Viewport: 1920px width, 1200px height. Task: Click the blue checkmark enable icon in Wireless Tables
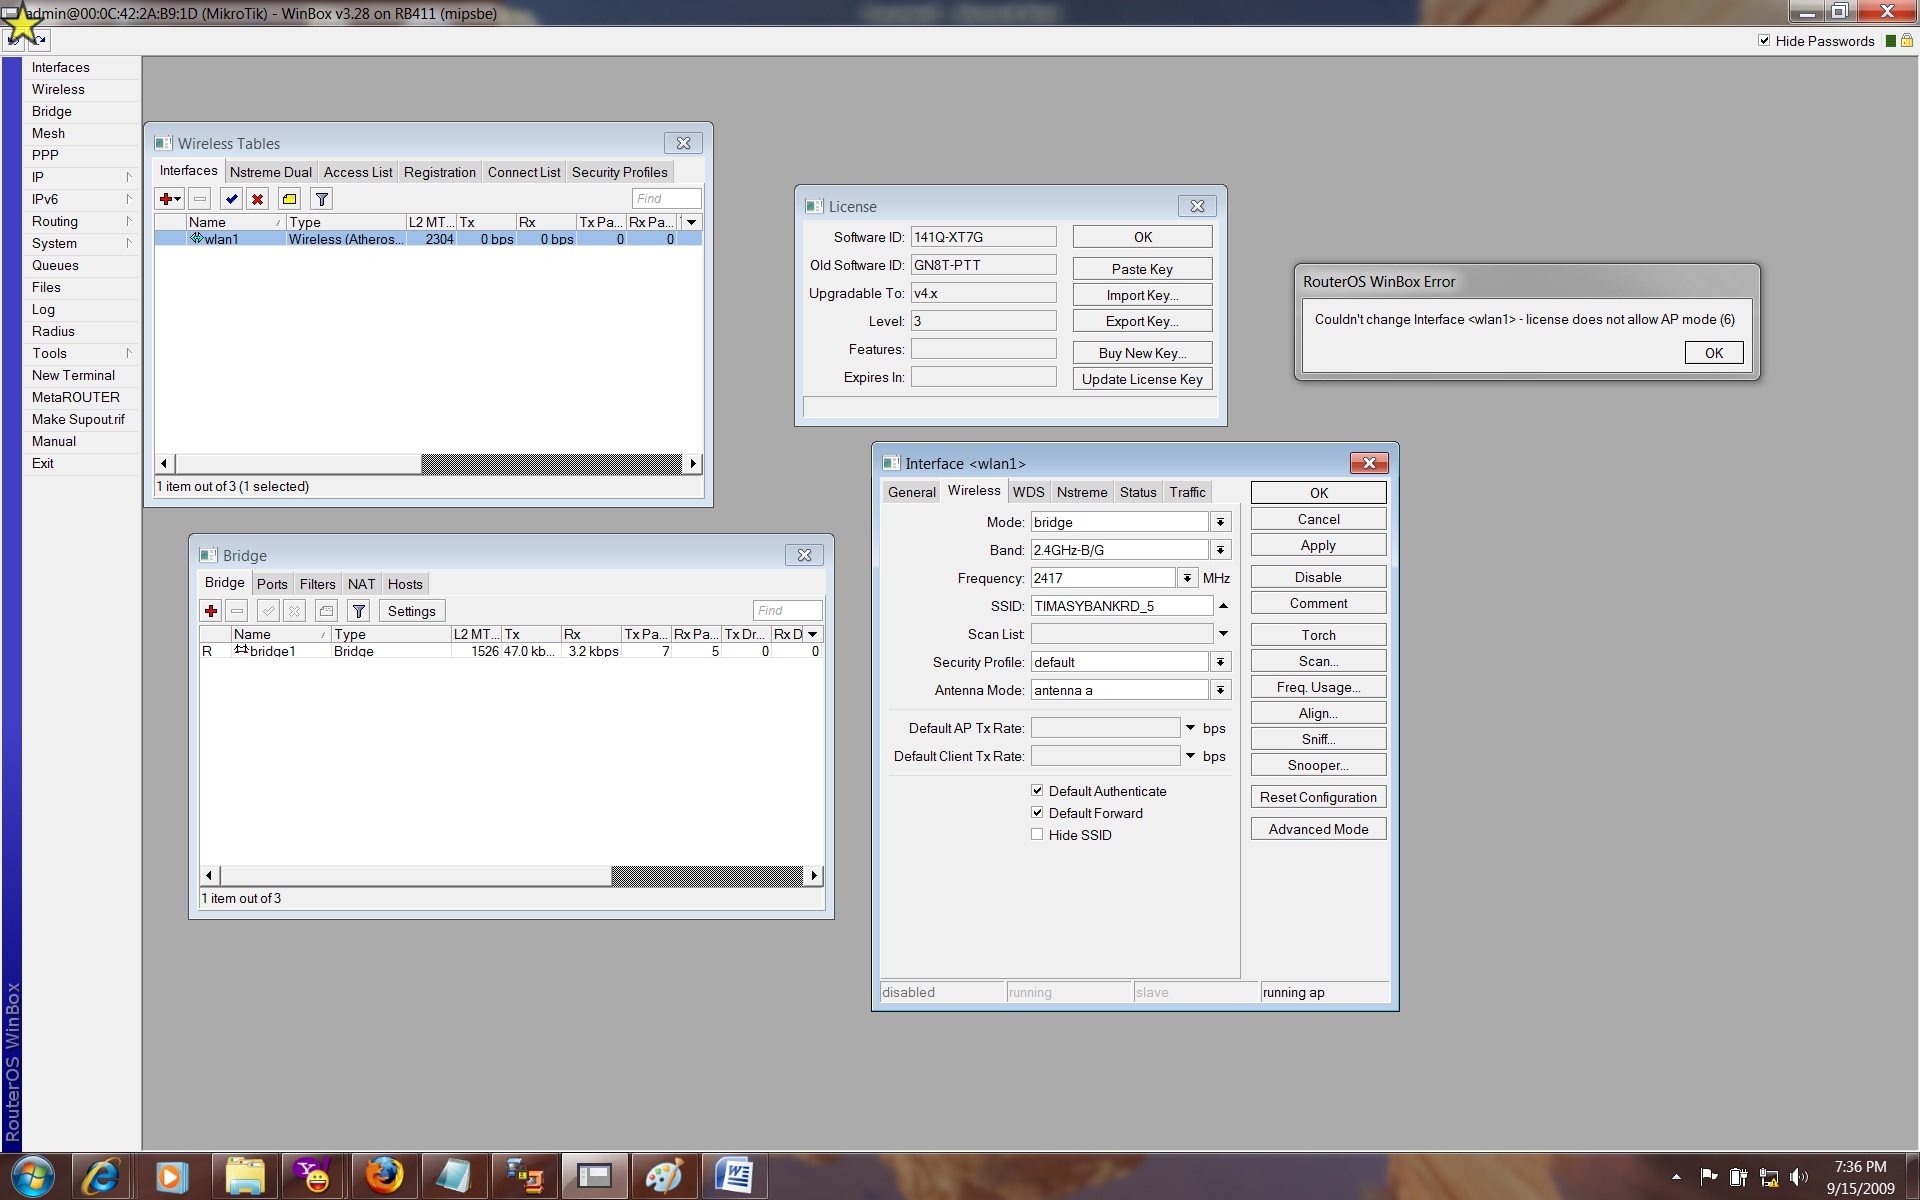tap(231, 199)
